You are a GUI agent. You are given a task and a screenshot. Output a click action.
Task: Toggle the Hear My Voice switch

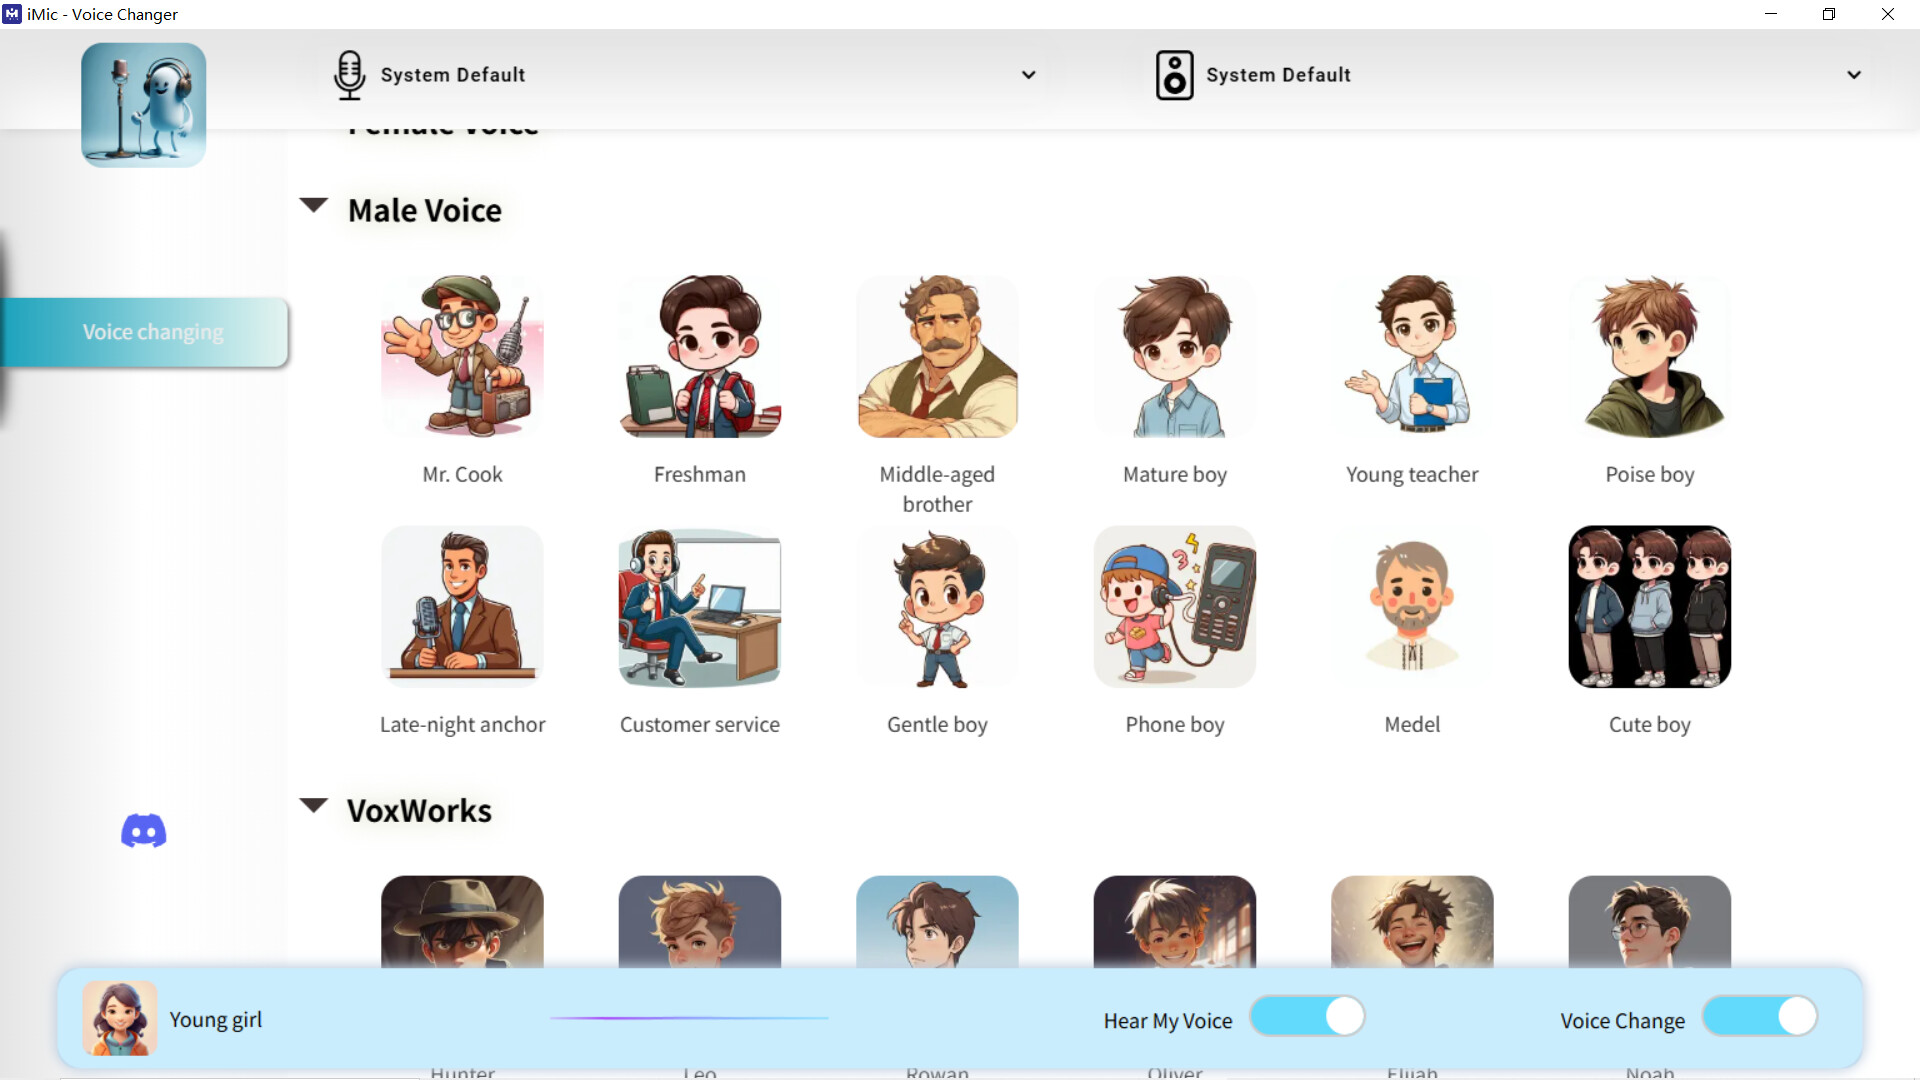pyautogui.click(x=1307, y=1016)
